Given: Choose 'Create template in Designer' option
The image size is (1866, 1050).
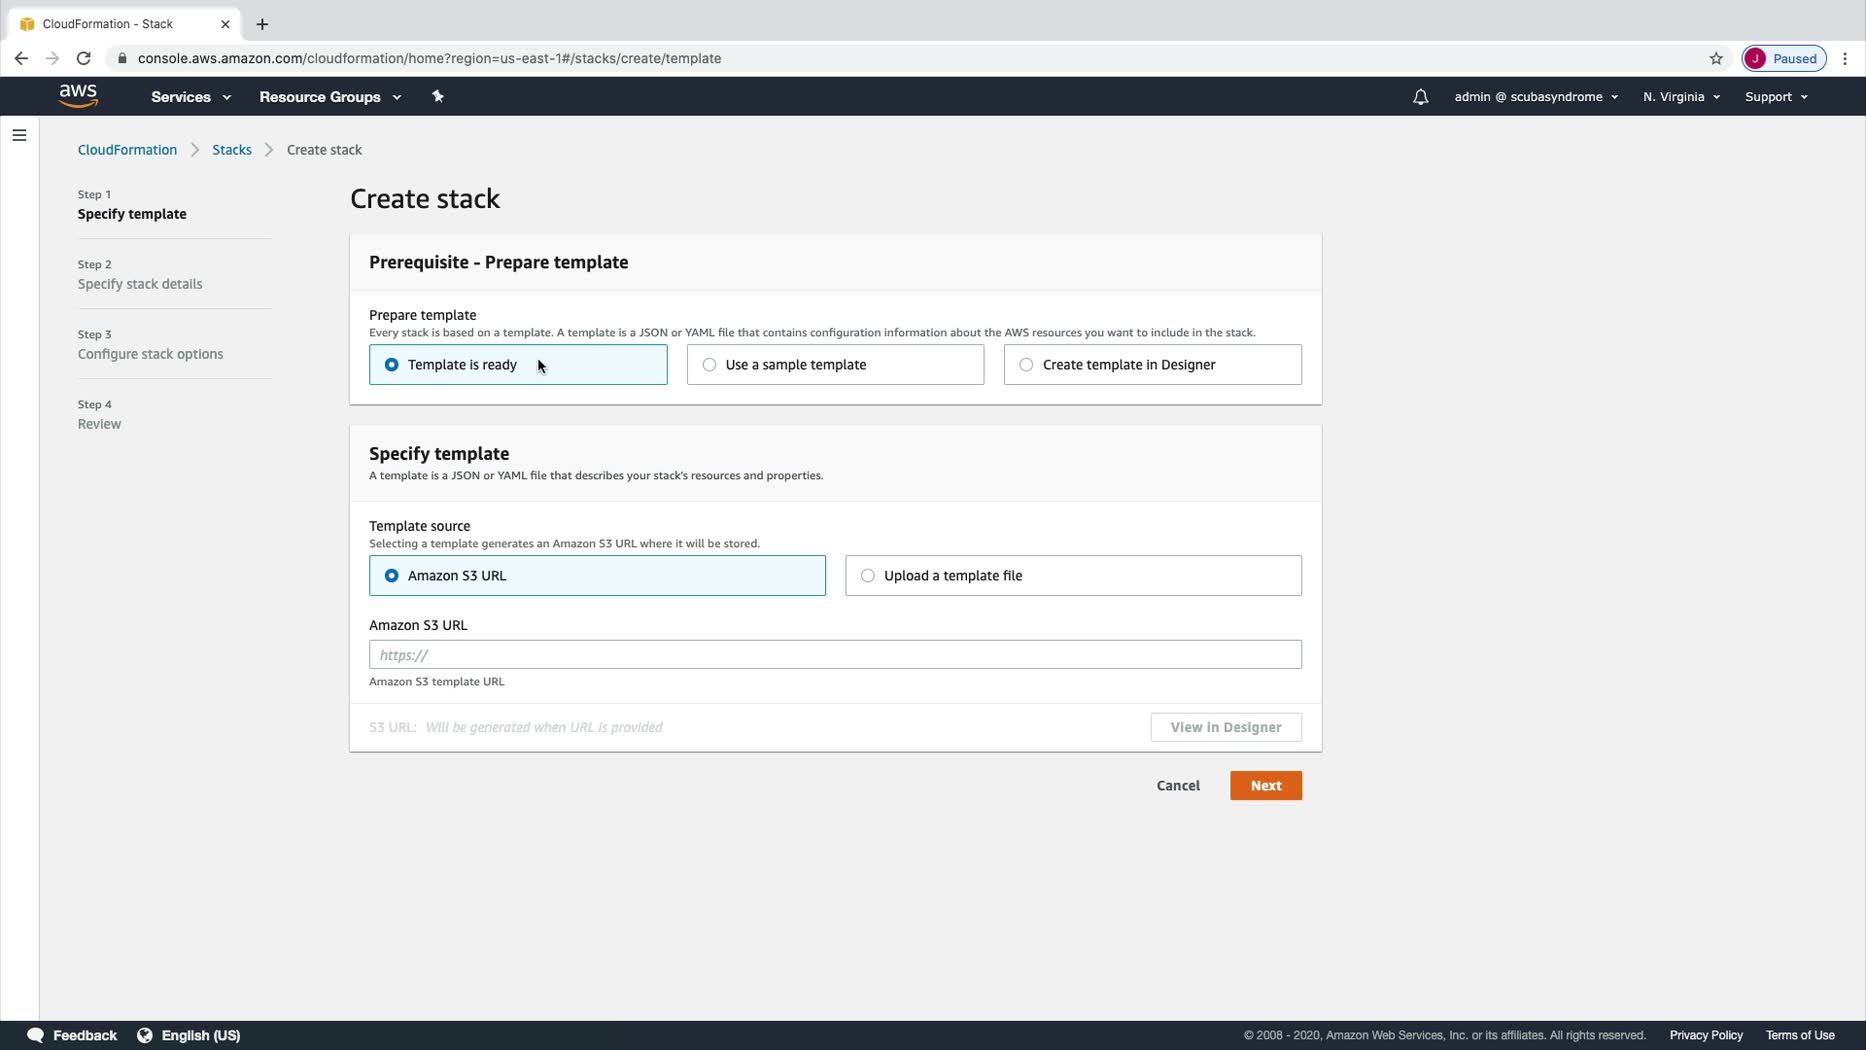Looking at the screenshot, I should [1026, 365].
